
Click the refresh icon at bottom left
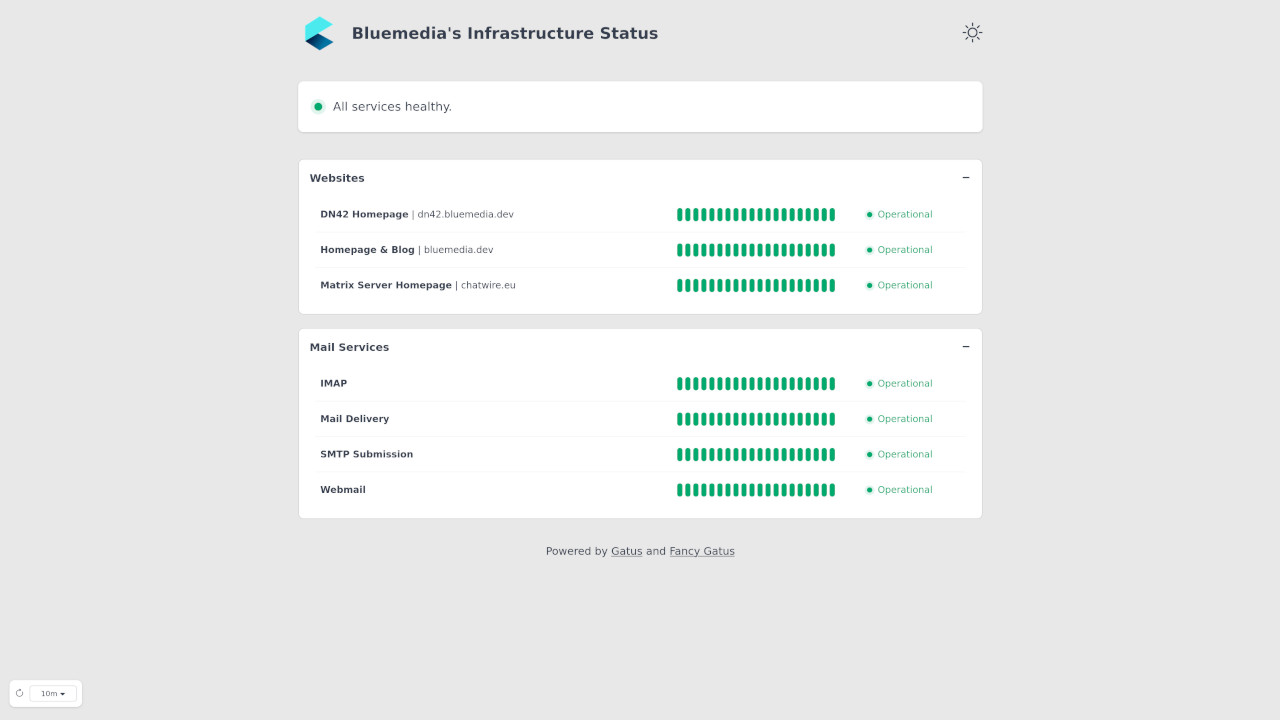pos(19,693)
